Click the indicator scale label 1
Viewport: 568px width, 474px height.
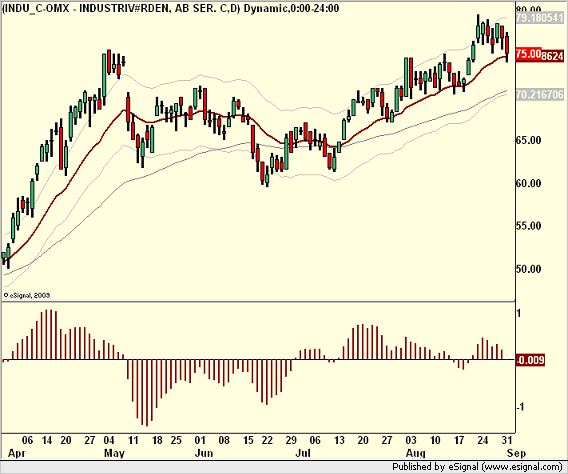click(519, 313)
